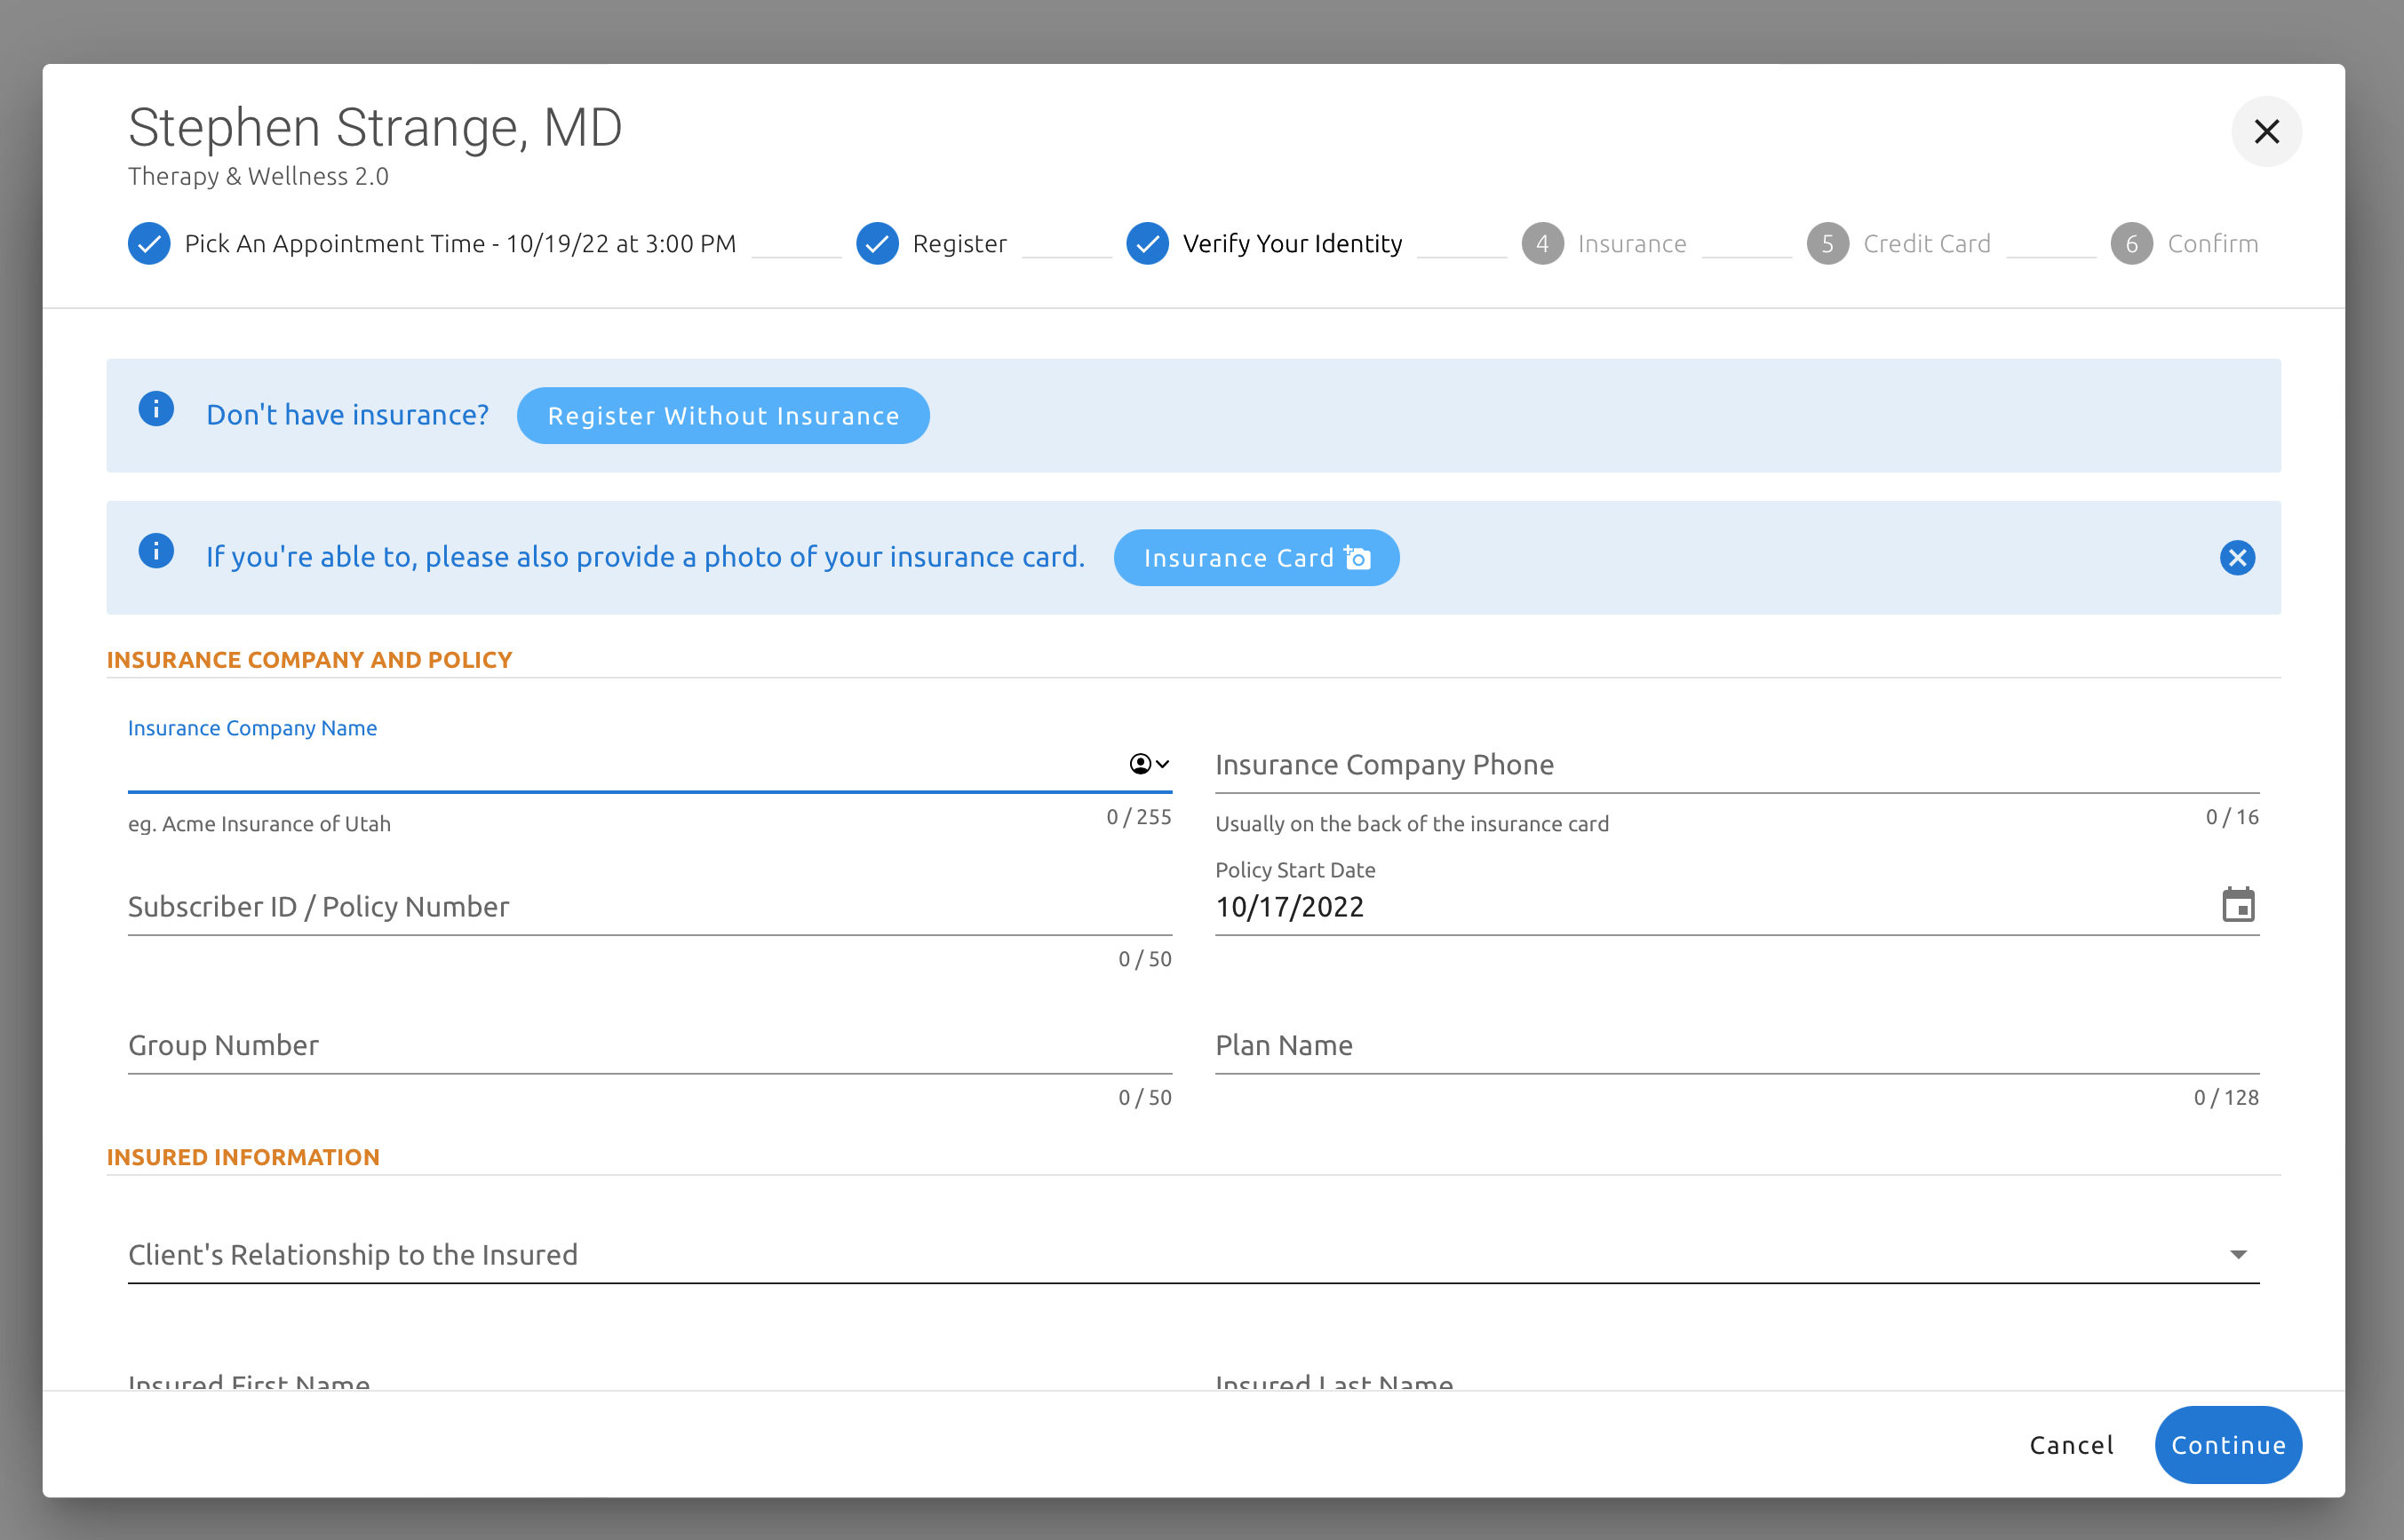The image size is (2404, 1540).
Task: Click the checkmark icon next to Register step
Action: [x=877, y=244]
